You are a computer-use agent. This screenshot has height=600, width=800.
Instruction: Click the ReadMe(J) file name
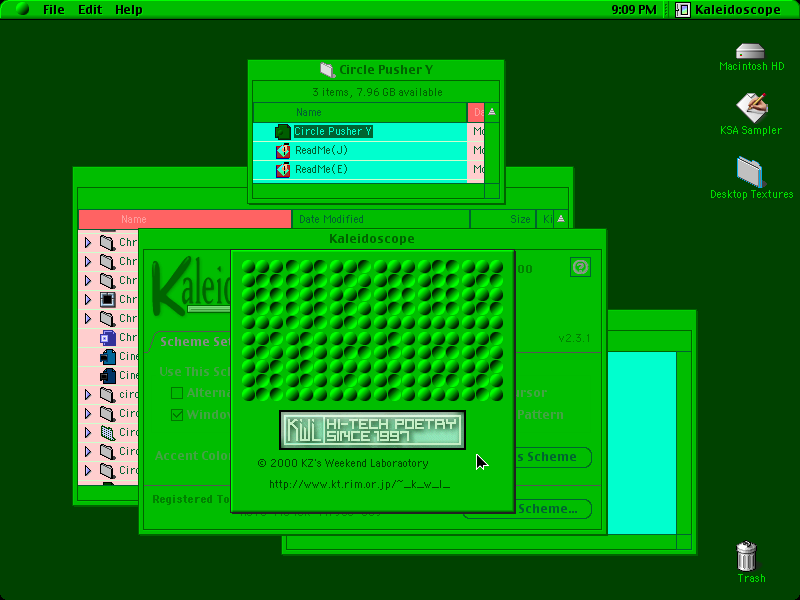(321, 151)
